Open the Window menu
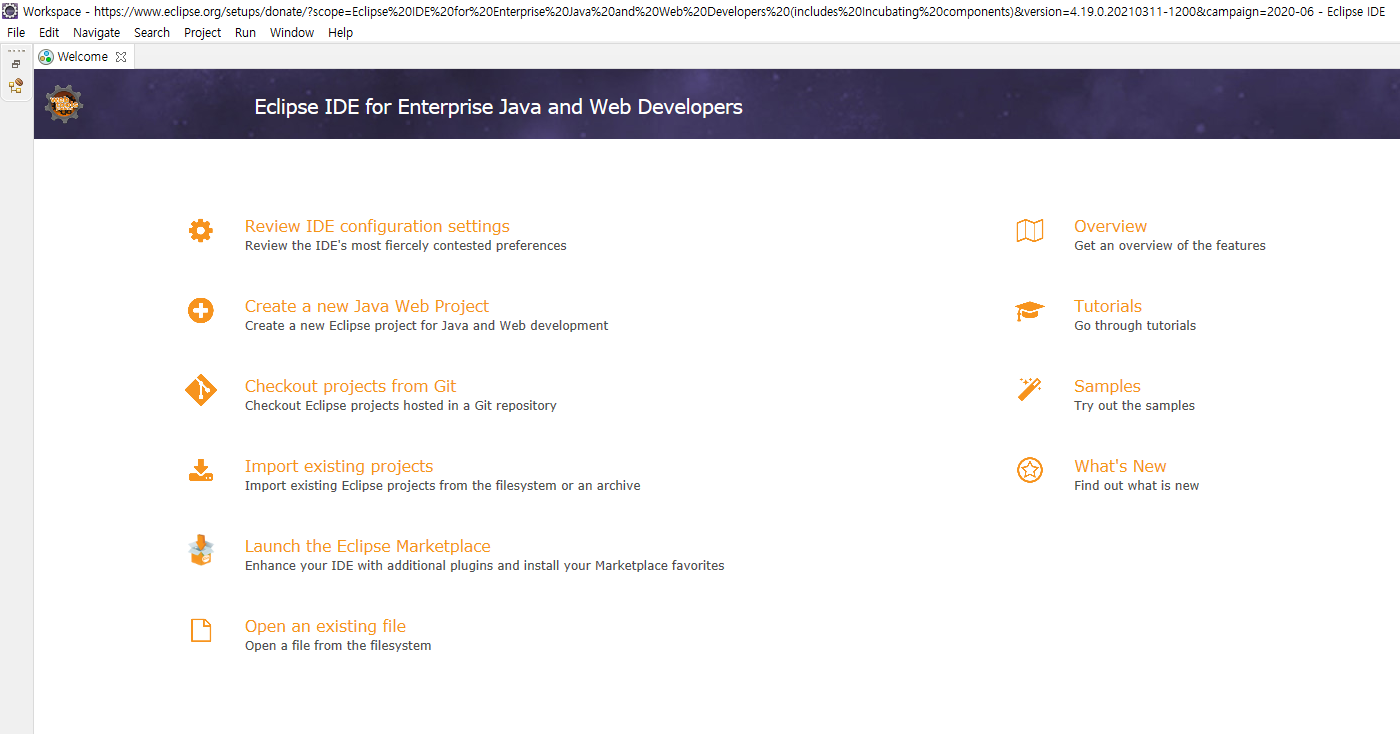The image size is (1400, 734). click(x=292, y=32)
